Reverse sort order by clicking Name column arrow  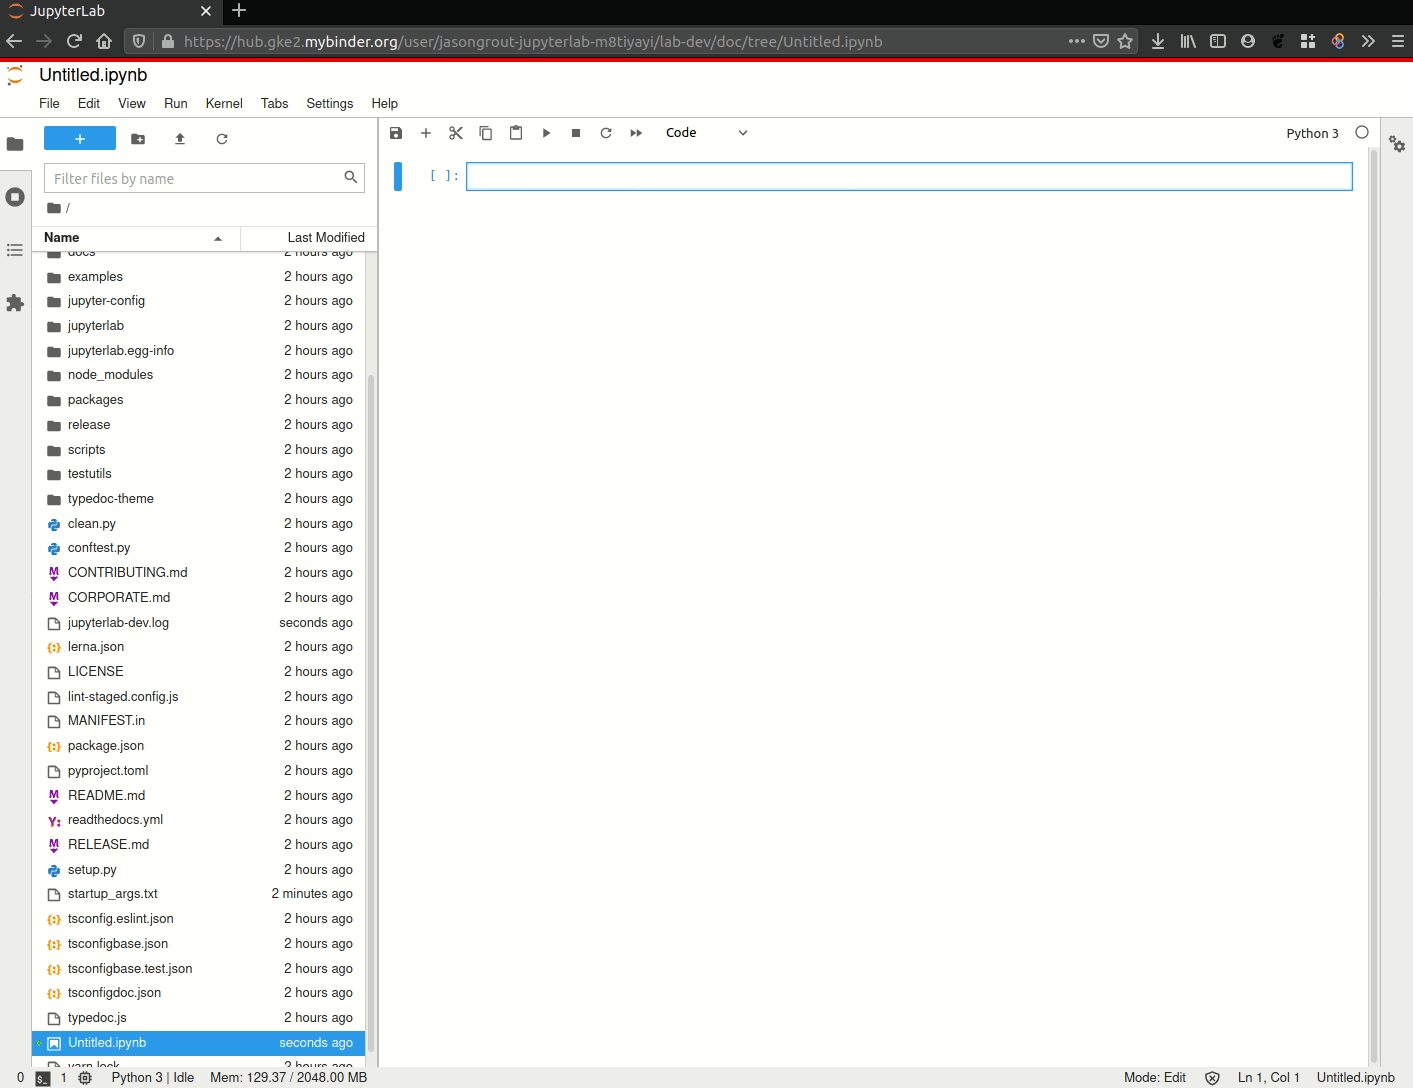(x=218, y=239)
